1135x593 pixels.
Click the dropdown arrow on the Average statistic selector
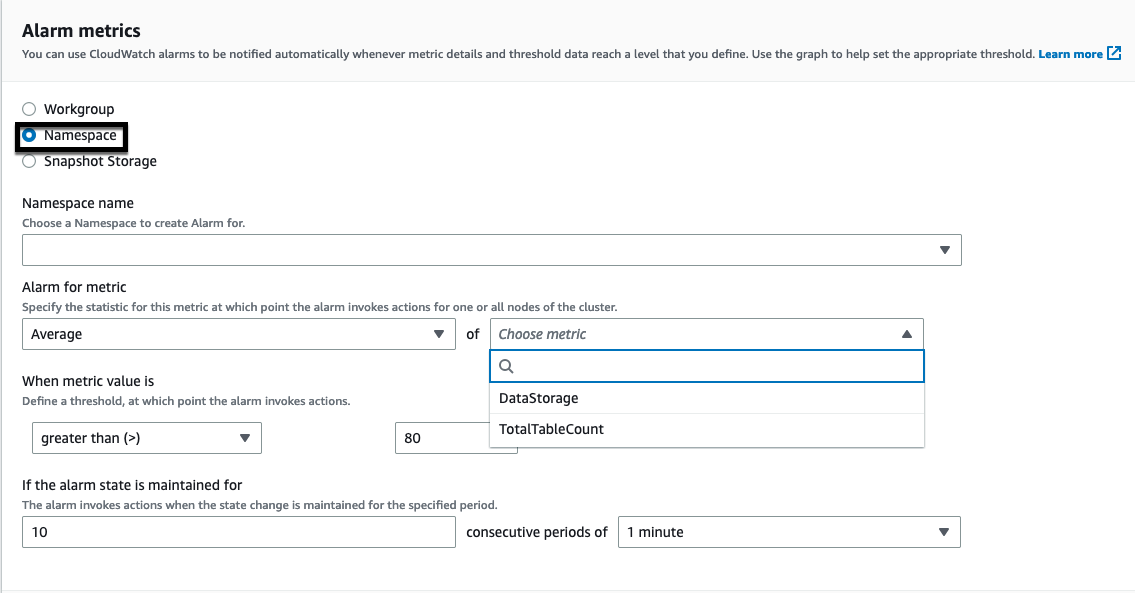click(437, 333)
